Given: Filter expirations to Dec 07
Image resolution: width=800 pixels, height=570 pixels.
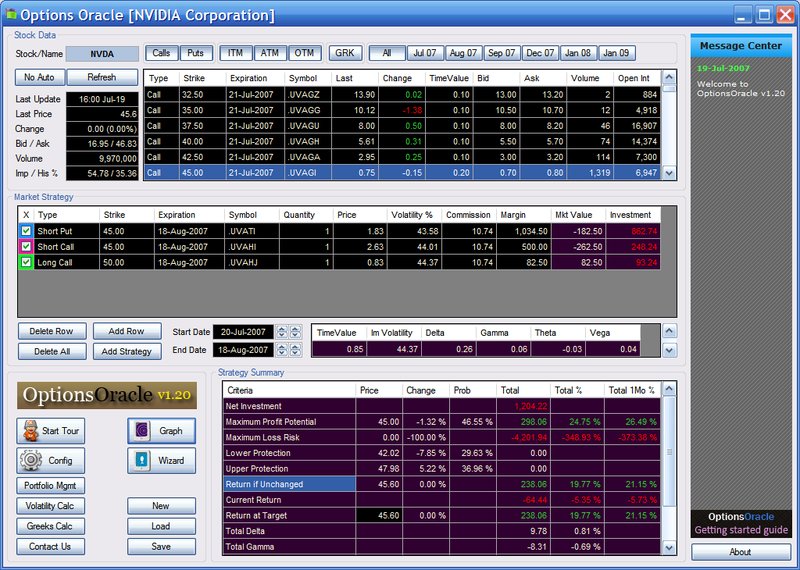Looking at the screenshot, I should [540, 53].
